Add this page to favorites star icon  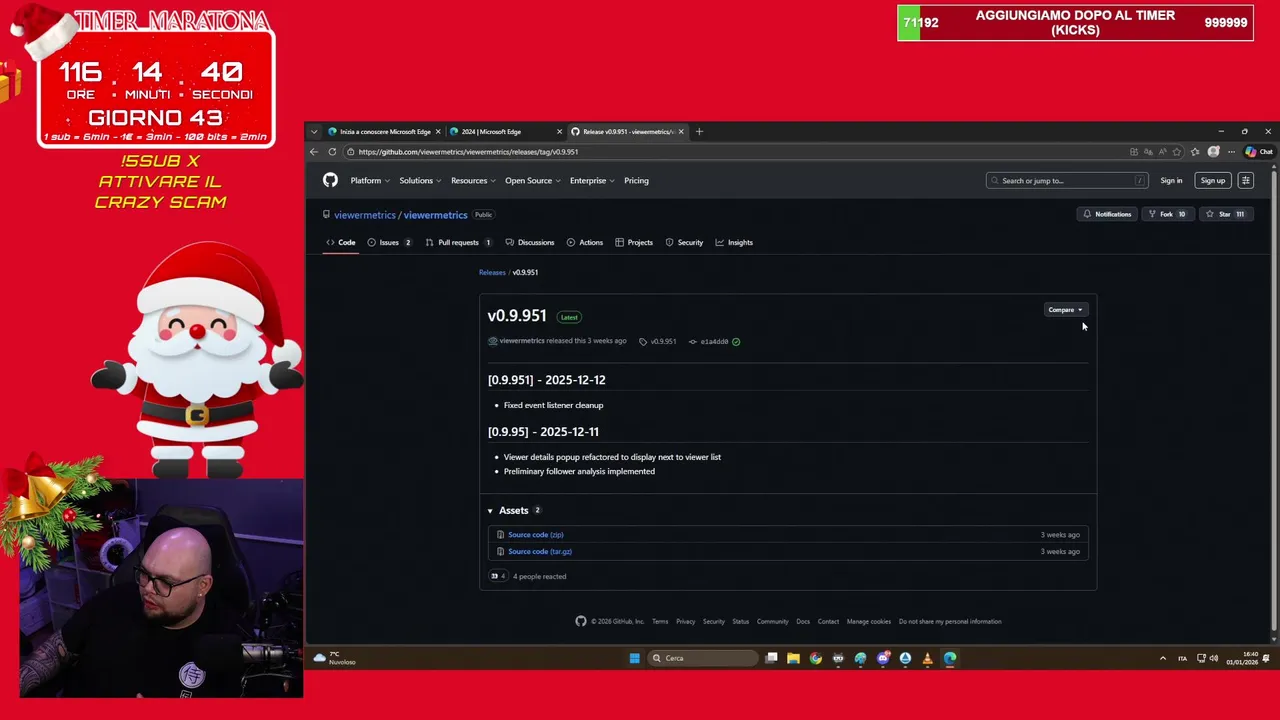click(x=1177, y=152)
